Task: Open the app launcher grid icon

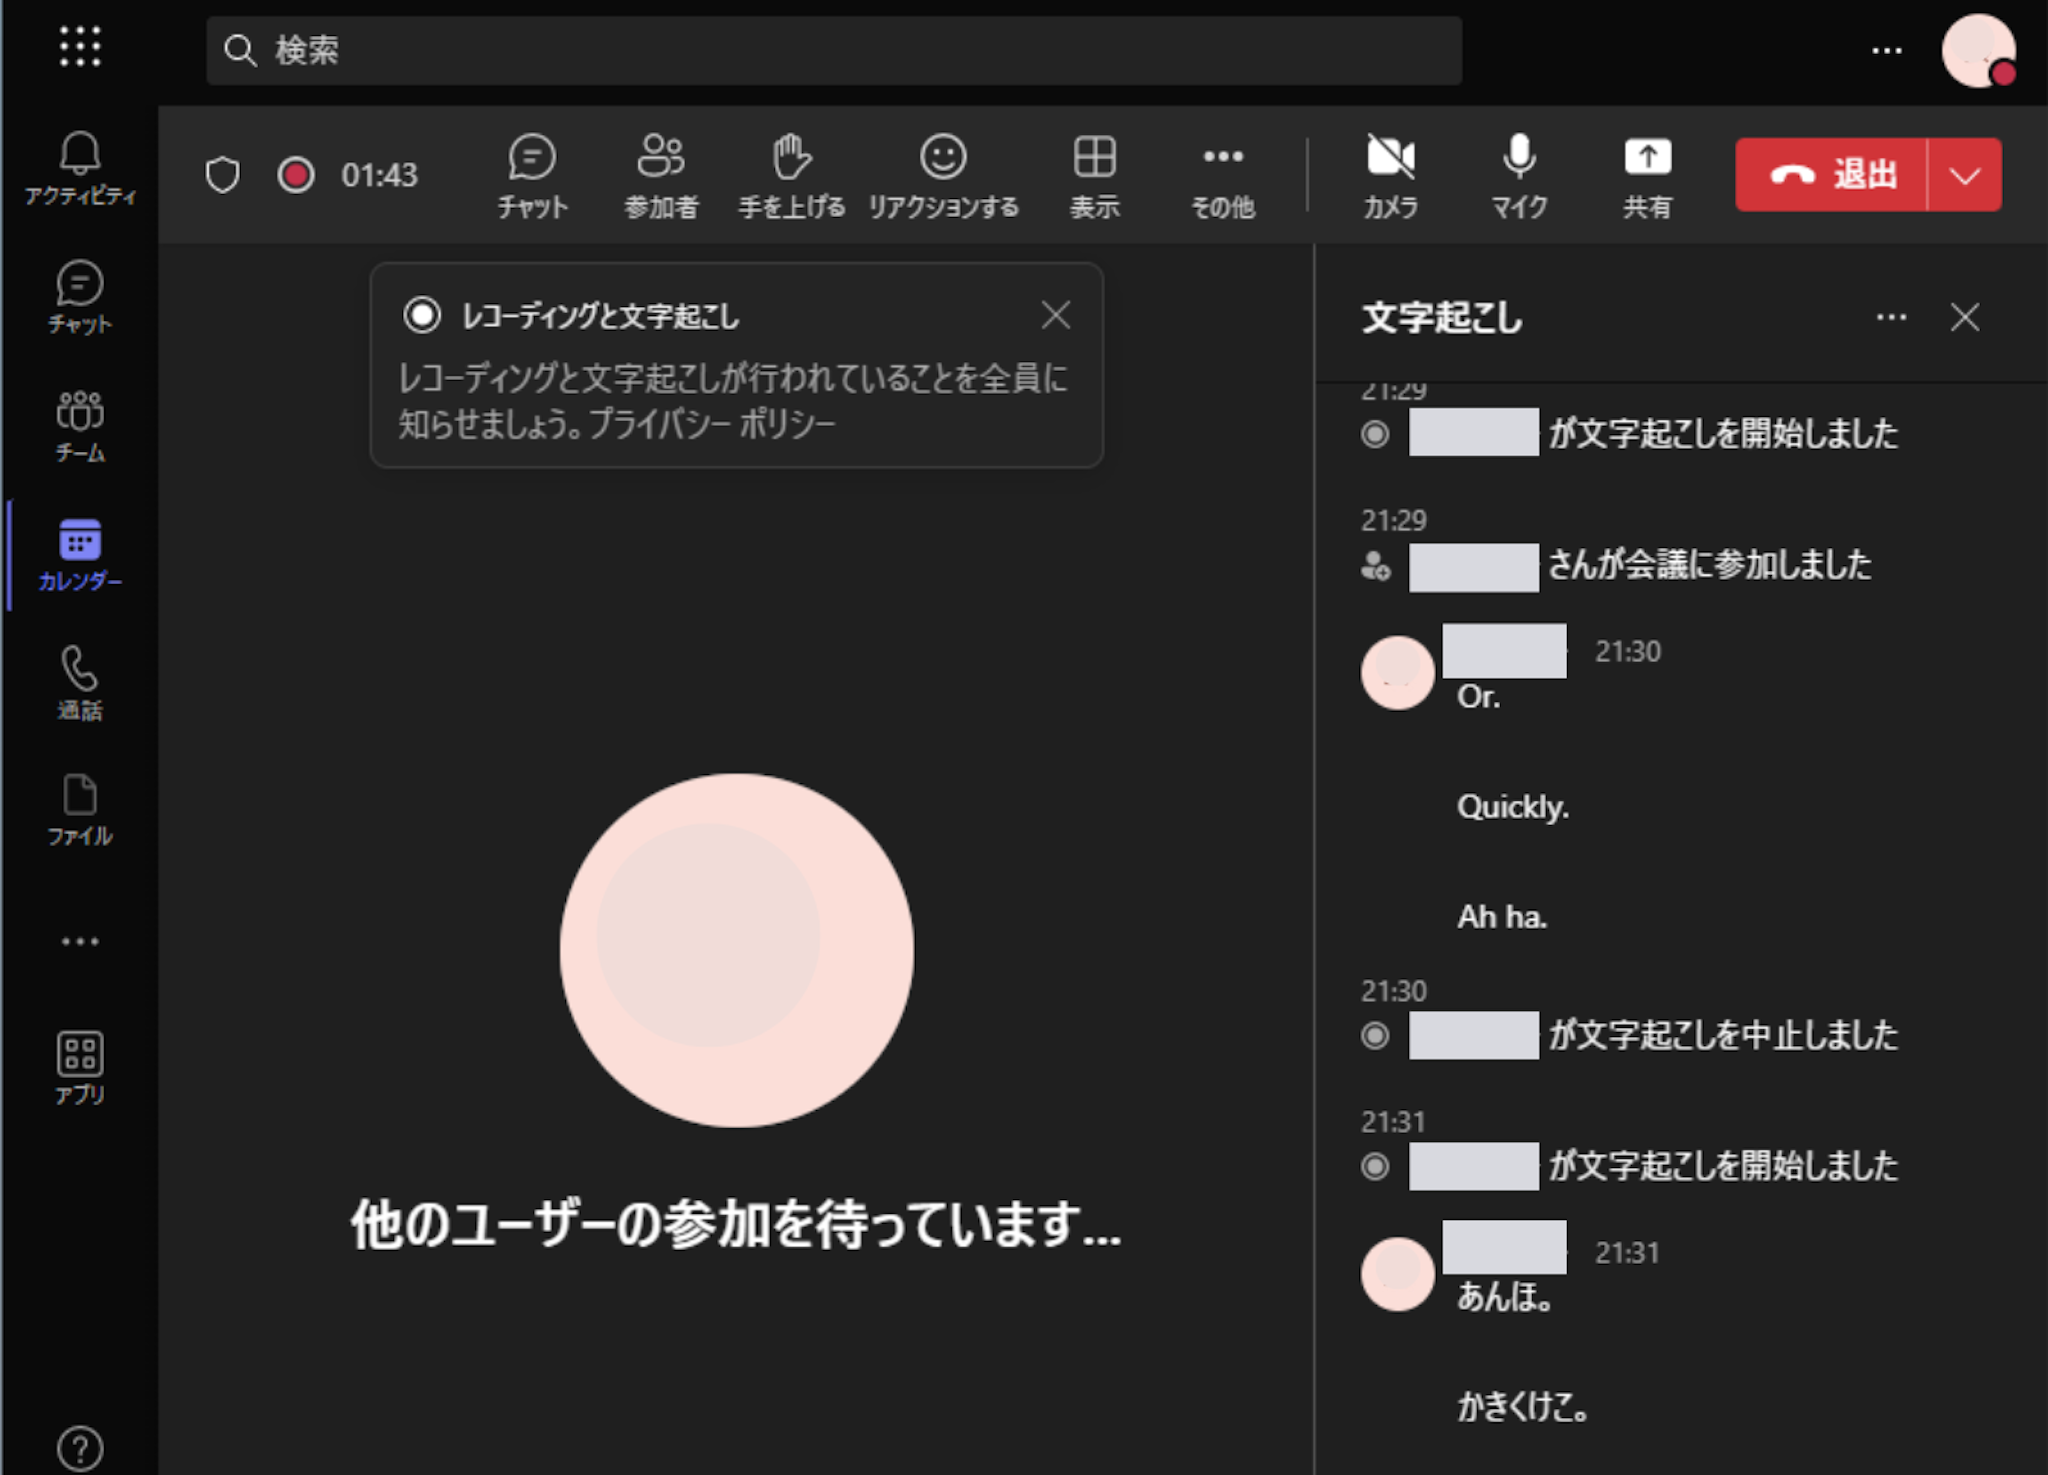Action: pyautogui.click(x=80, y=47)
